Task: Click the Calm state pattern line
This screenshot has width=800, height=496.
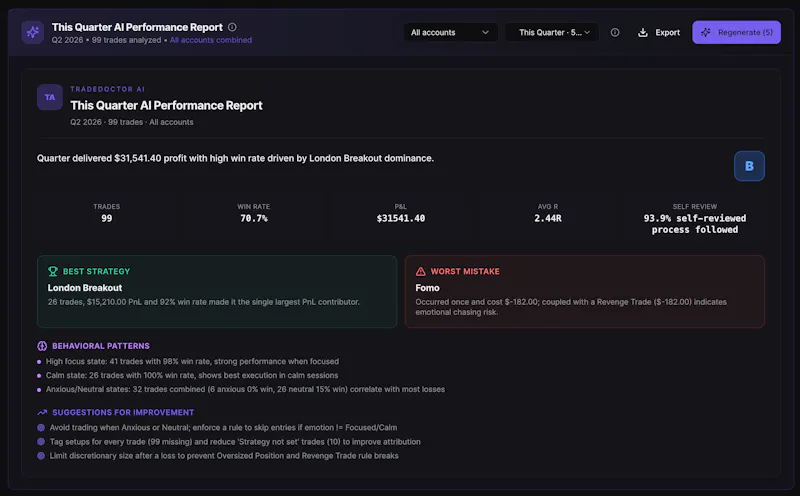Action: pyautogui.click(x=192, y=375)
